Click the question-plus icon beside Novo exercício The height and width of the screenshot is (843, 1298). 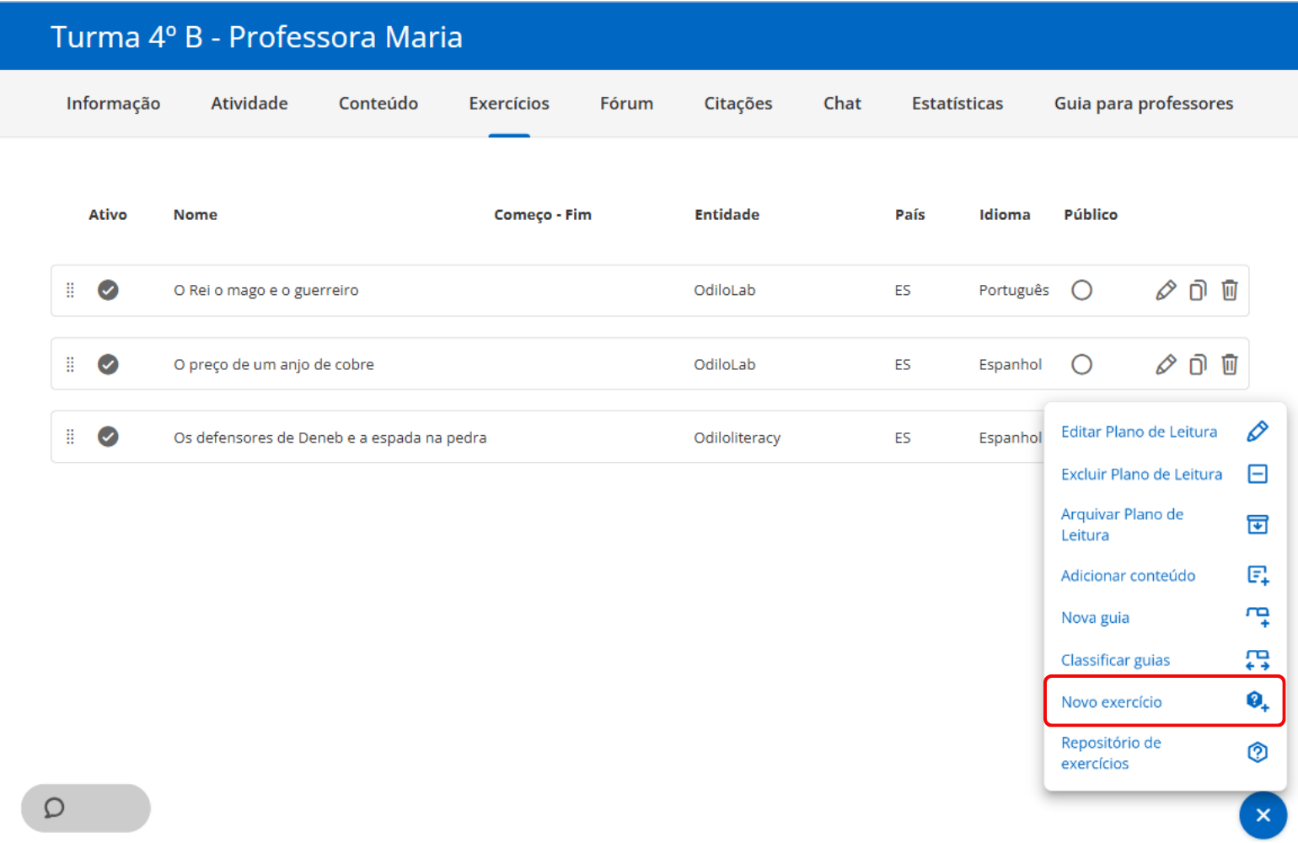1257,702
